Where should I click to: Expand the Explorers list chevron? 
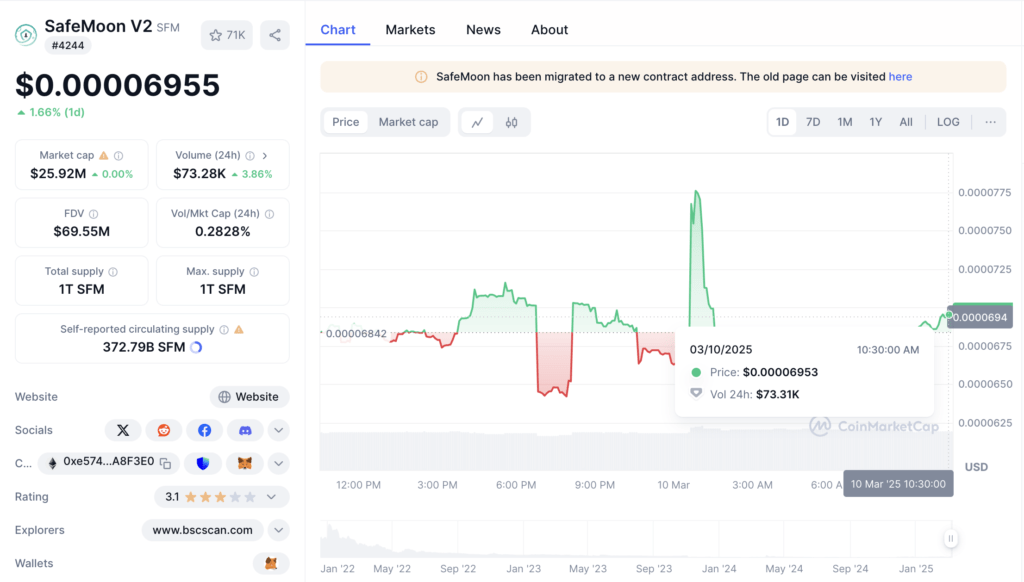pos(279,530)
